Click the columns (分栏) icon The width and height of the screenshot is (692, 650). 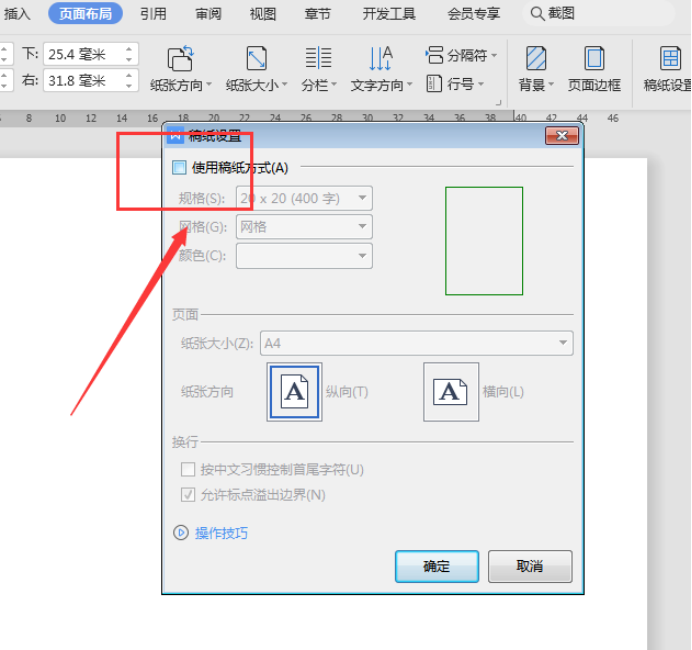319,59
